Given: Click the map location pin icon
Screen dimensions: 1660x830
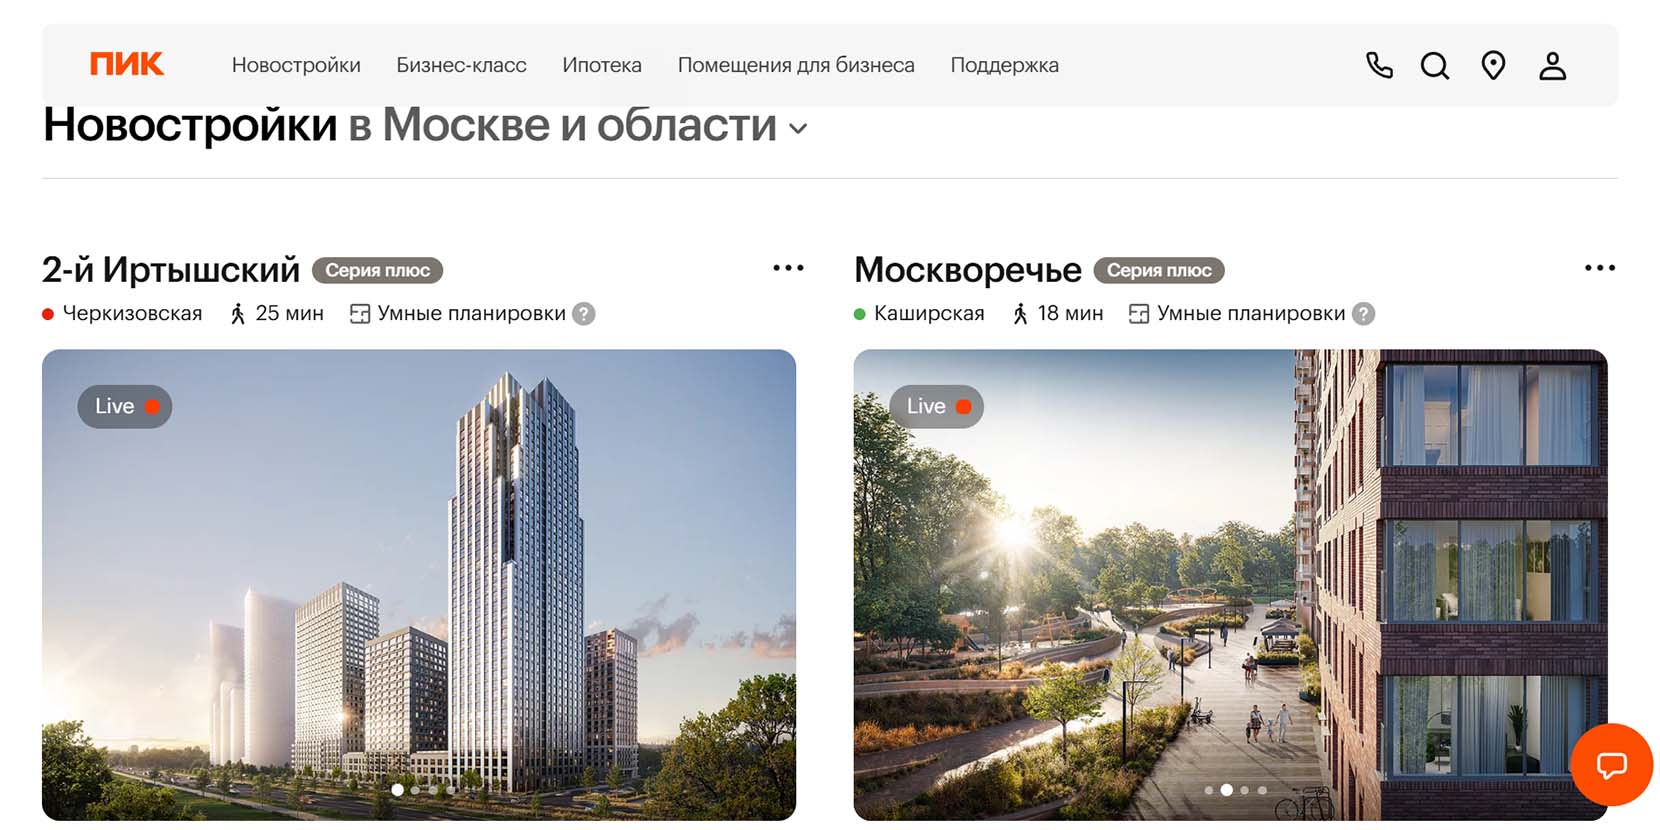Looking at the screenshot, I should (1493, 66).
